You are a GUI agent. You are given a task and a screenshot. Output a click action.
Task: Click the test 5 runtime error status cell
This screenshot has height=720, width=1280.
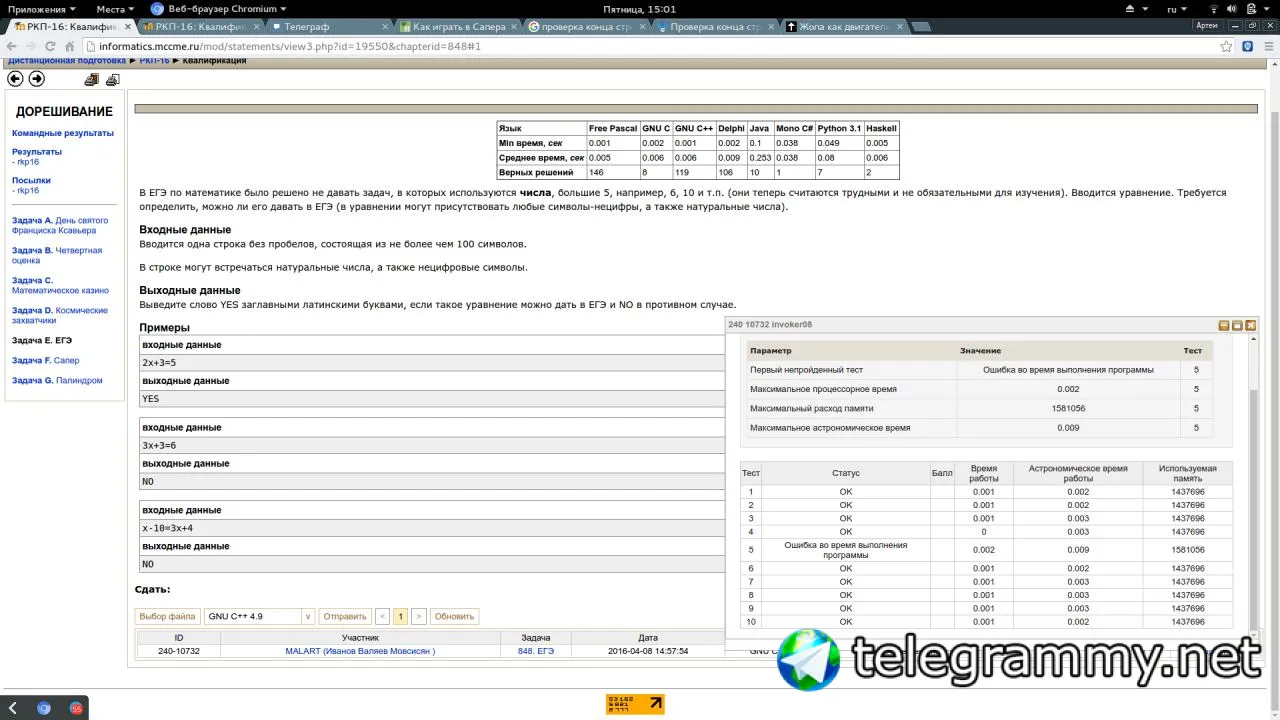846,550
